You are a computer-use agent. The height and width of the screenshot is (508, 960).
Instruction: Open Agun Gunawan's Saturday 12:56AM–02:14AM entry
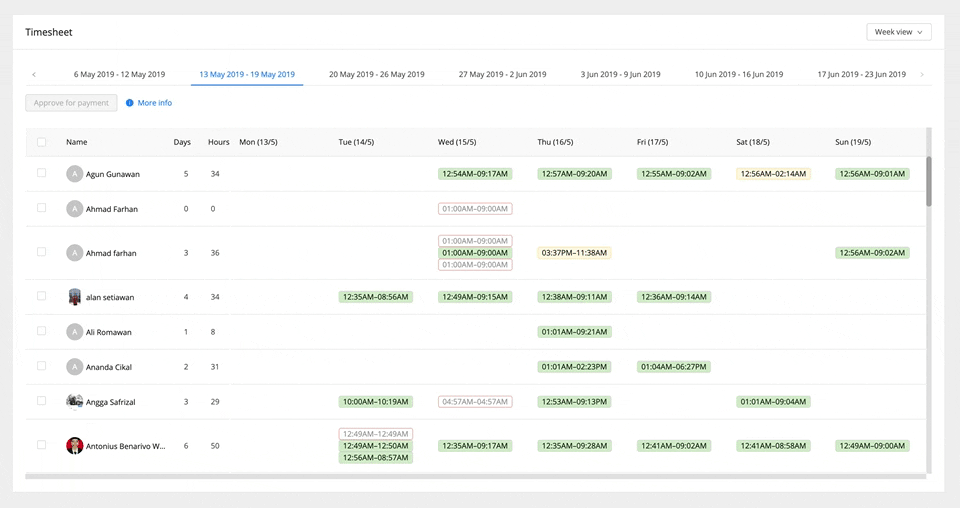coord(773,174)
